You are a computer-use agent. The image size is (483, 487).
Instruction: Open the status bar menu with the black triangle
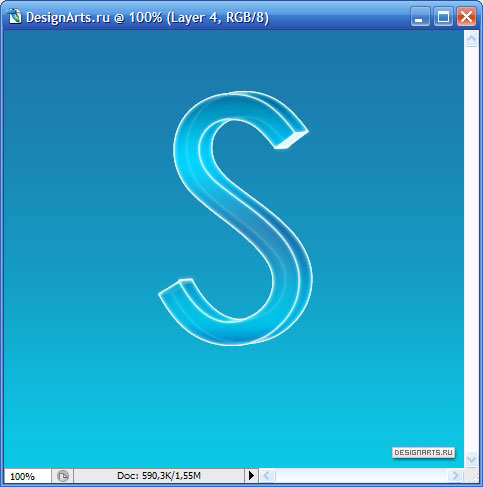point(251,476)
